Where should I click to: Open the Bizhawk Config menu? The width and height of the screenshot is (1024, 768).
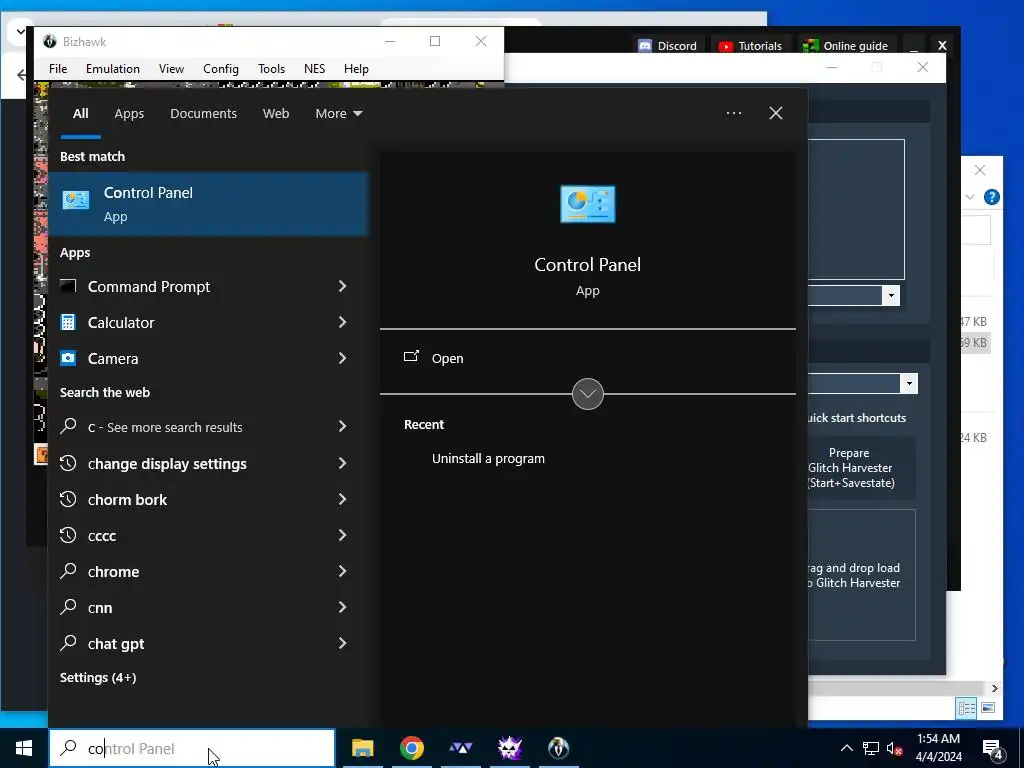point(221,69)
